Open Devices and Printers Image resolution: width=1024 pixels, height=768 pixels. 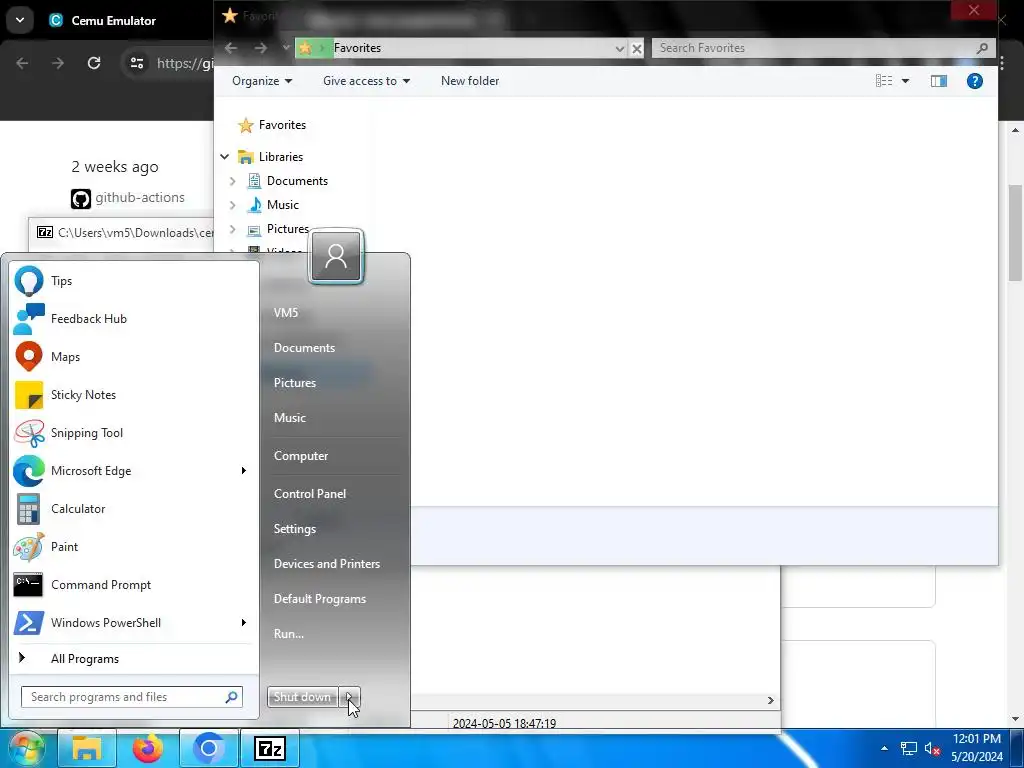pyautogui.click(x=327, y=564)
